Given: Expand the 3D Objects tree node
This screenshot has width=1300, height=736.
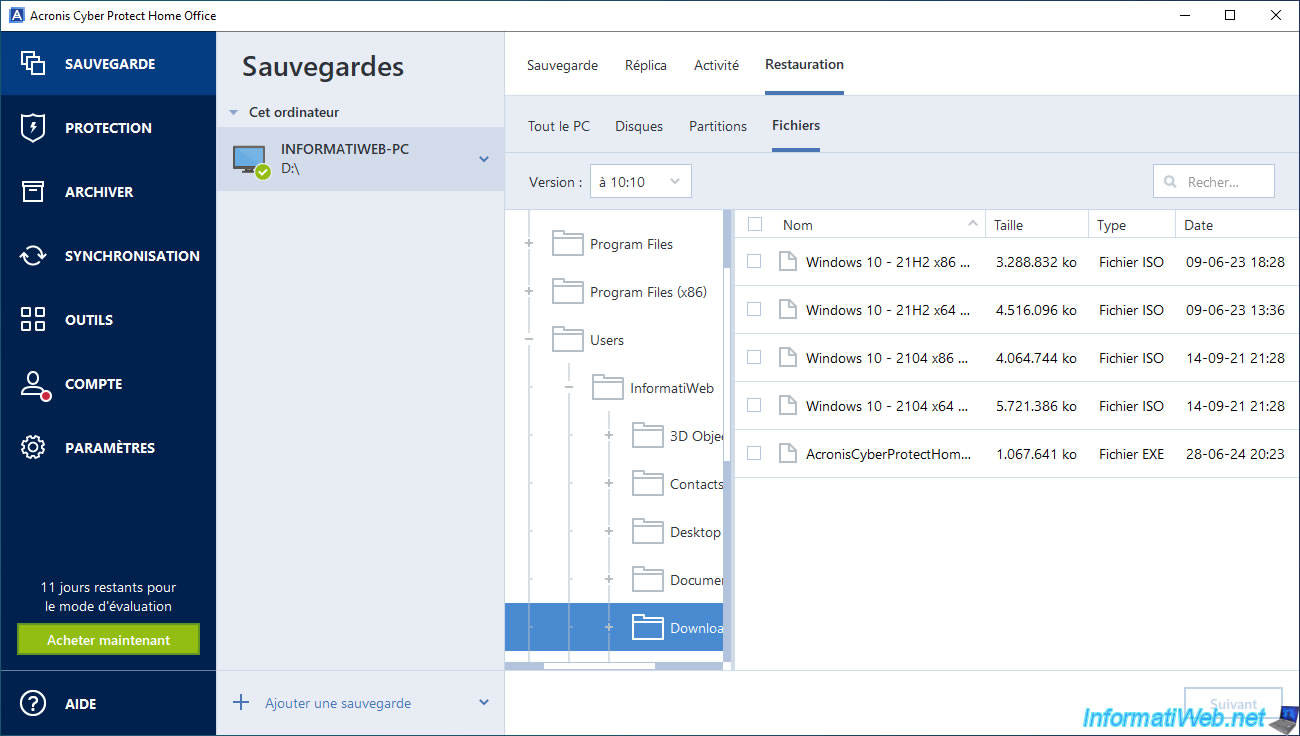Looking at the screenshot, I should pos(609,436).
